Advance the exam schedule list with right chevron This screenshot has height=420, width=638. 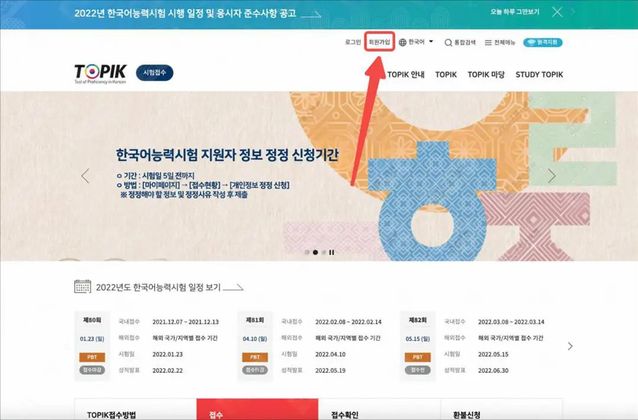pyautogui.click(x=570, y=346)
